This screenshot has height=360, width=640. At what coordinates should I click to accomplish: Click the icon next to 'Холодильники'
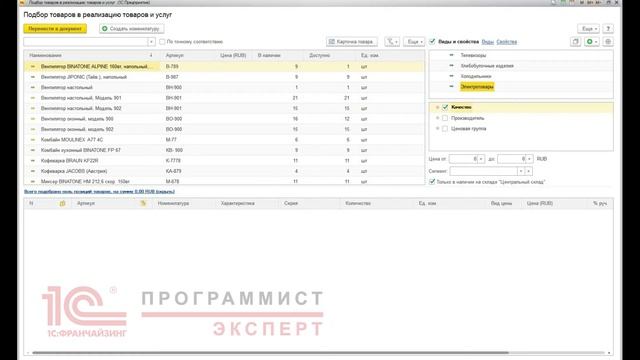(x=451, y=76)
